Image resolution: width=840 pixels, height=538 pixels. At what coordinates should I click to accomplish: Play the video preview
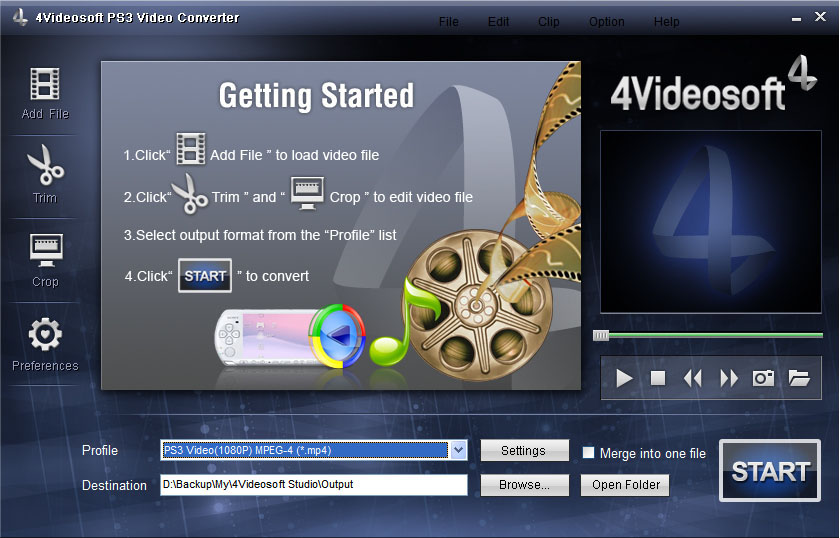[624, 378]
